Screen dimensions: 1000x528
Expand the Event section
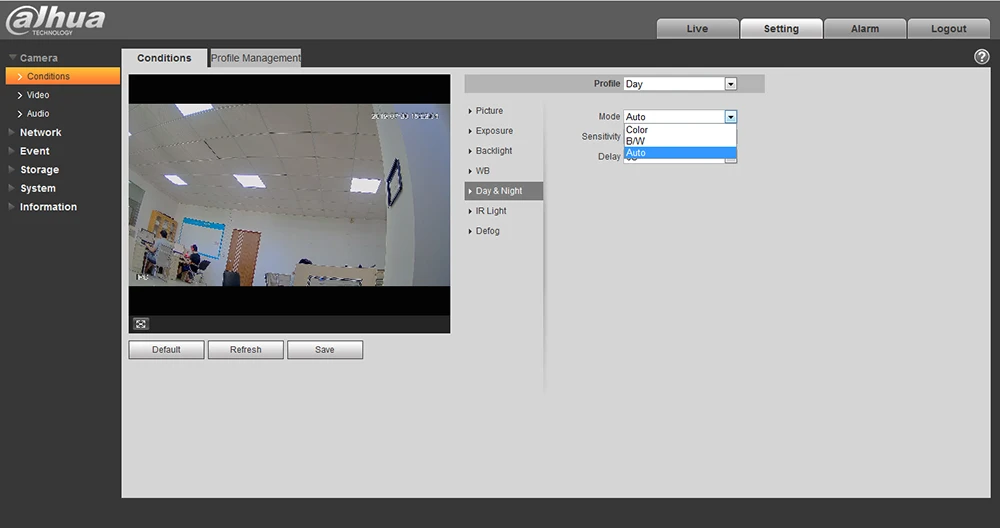34,151
